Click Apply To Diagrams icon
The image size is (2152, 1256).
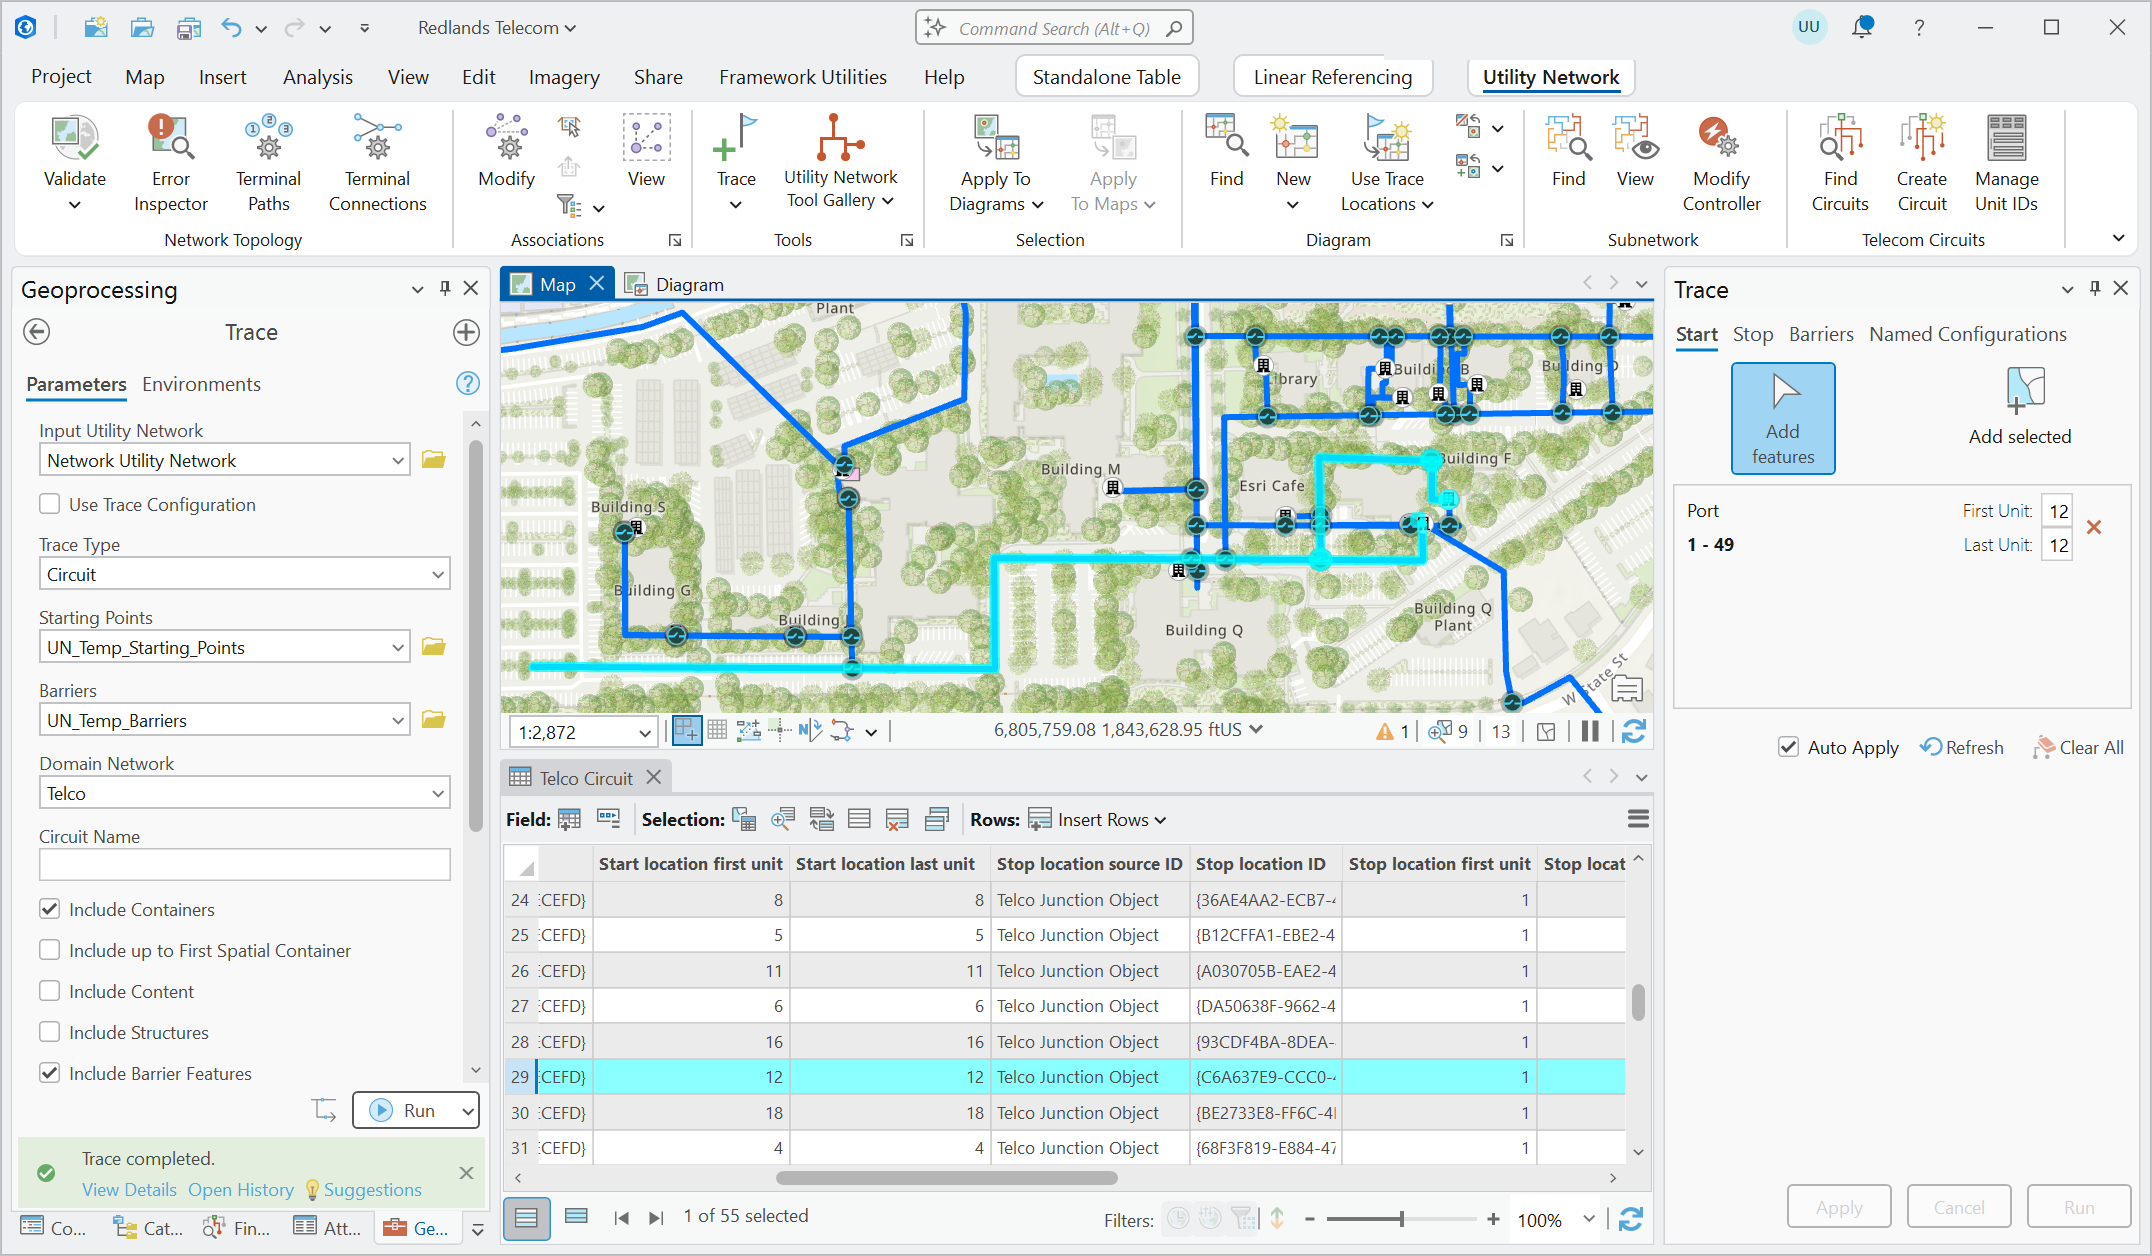click(996, 138)
